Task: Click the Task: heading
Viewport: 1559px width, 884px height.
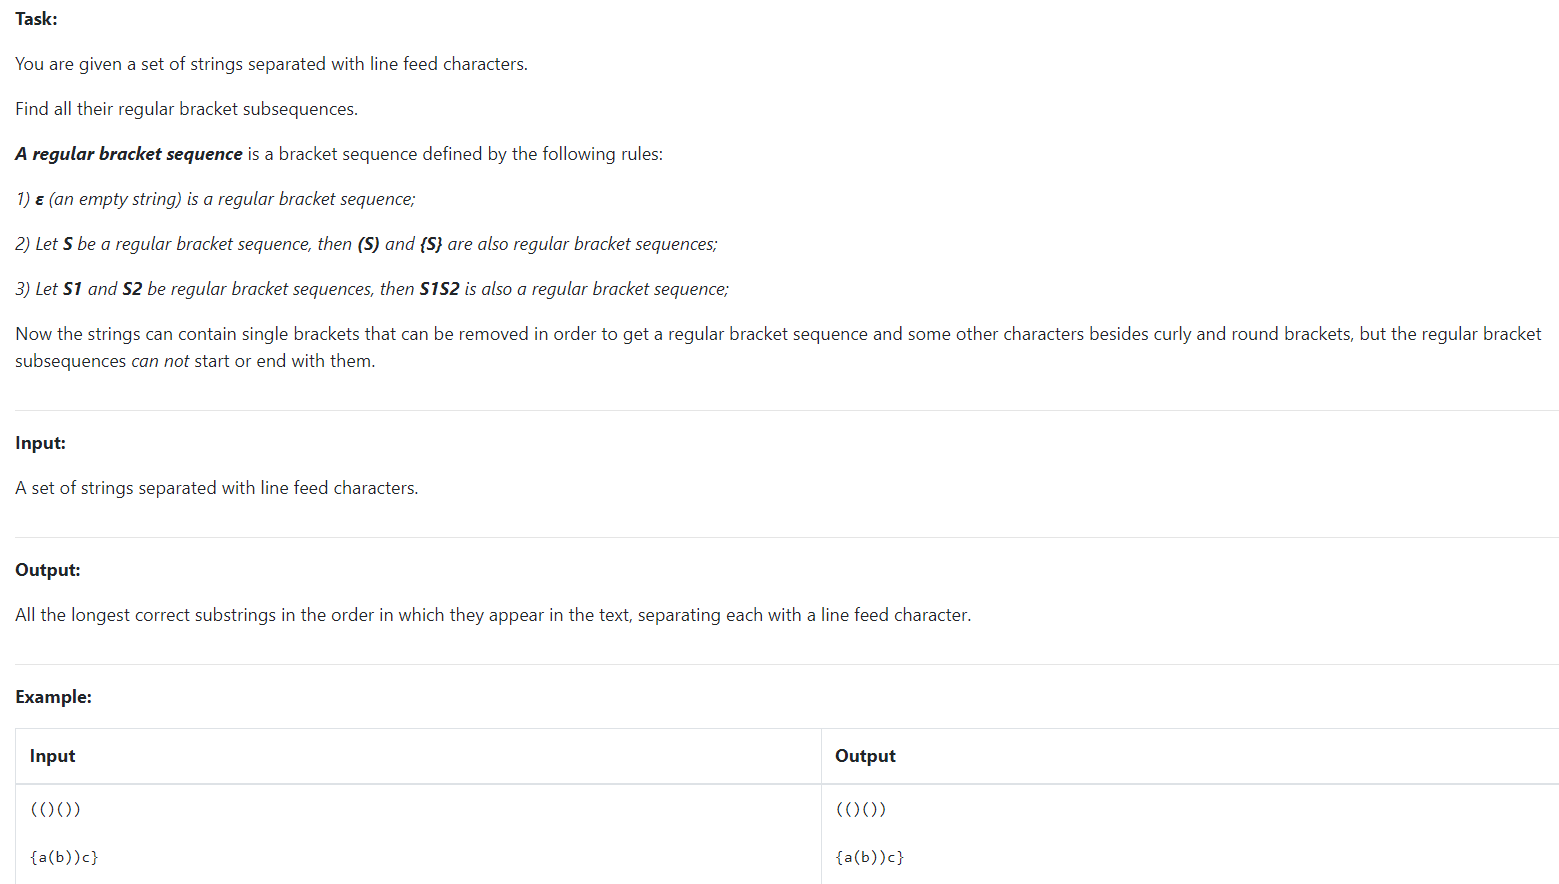Action: tap(36, 19)
